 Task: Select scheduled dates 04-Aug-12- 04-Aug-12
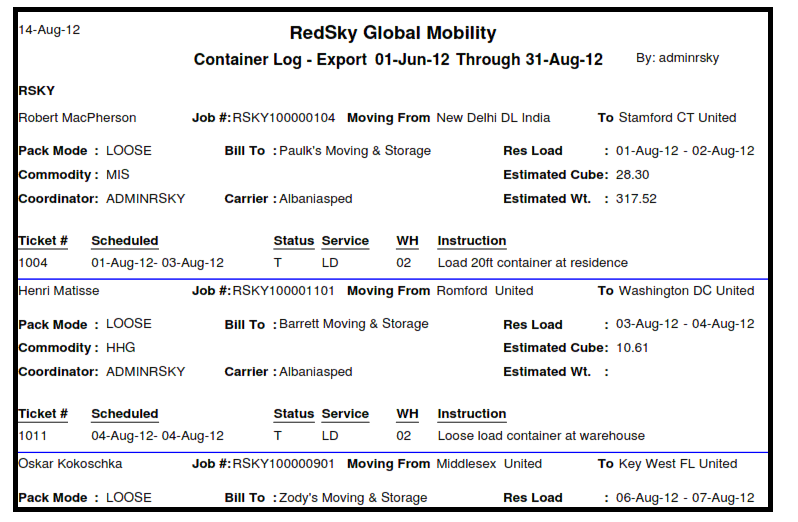point(158,436)
